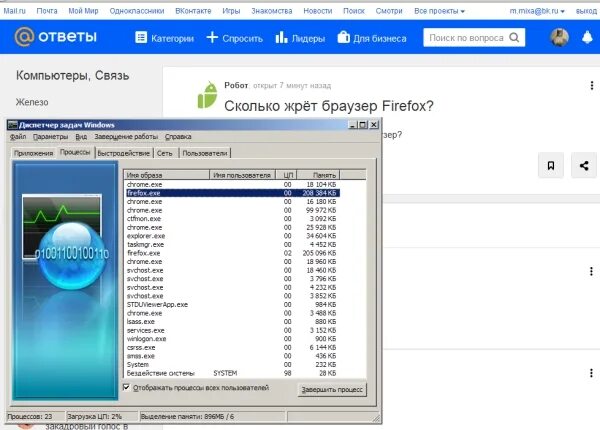
Task: Select firefox.exe row with 205 096 КБ
Action: [x=233, y=253]
